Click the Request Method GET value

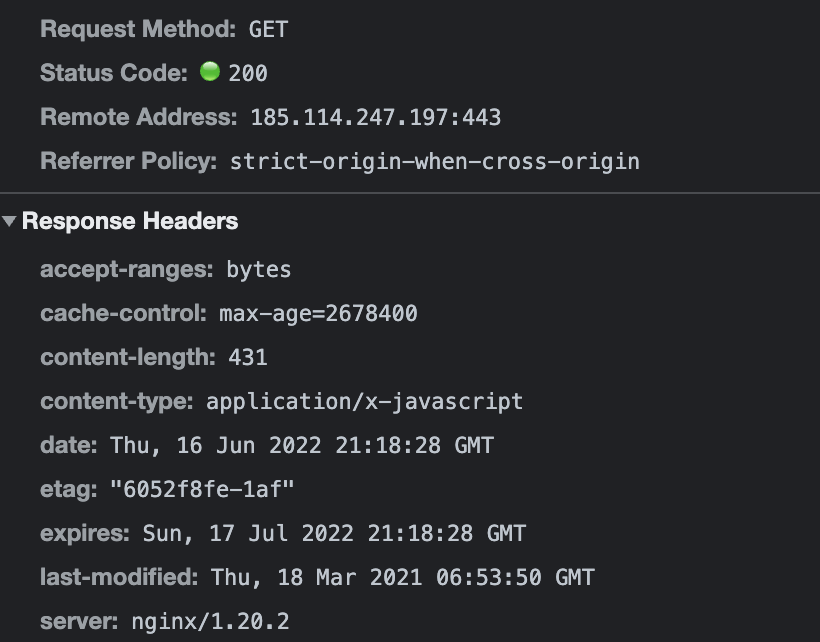(x=268, y=29)
